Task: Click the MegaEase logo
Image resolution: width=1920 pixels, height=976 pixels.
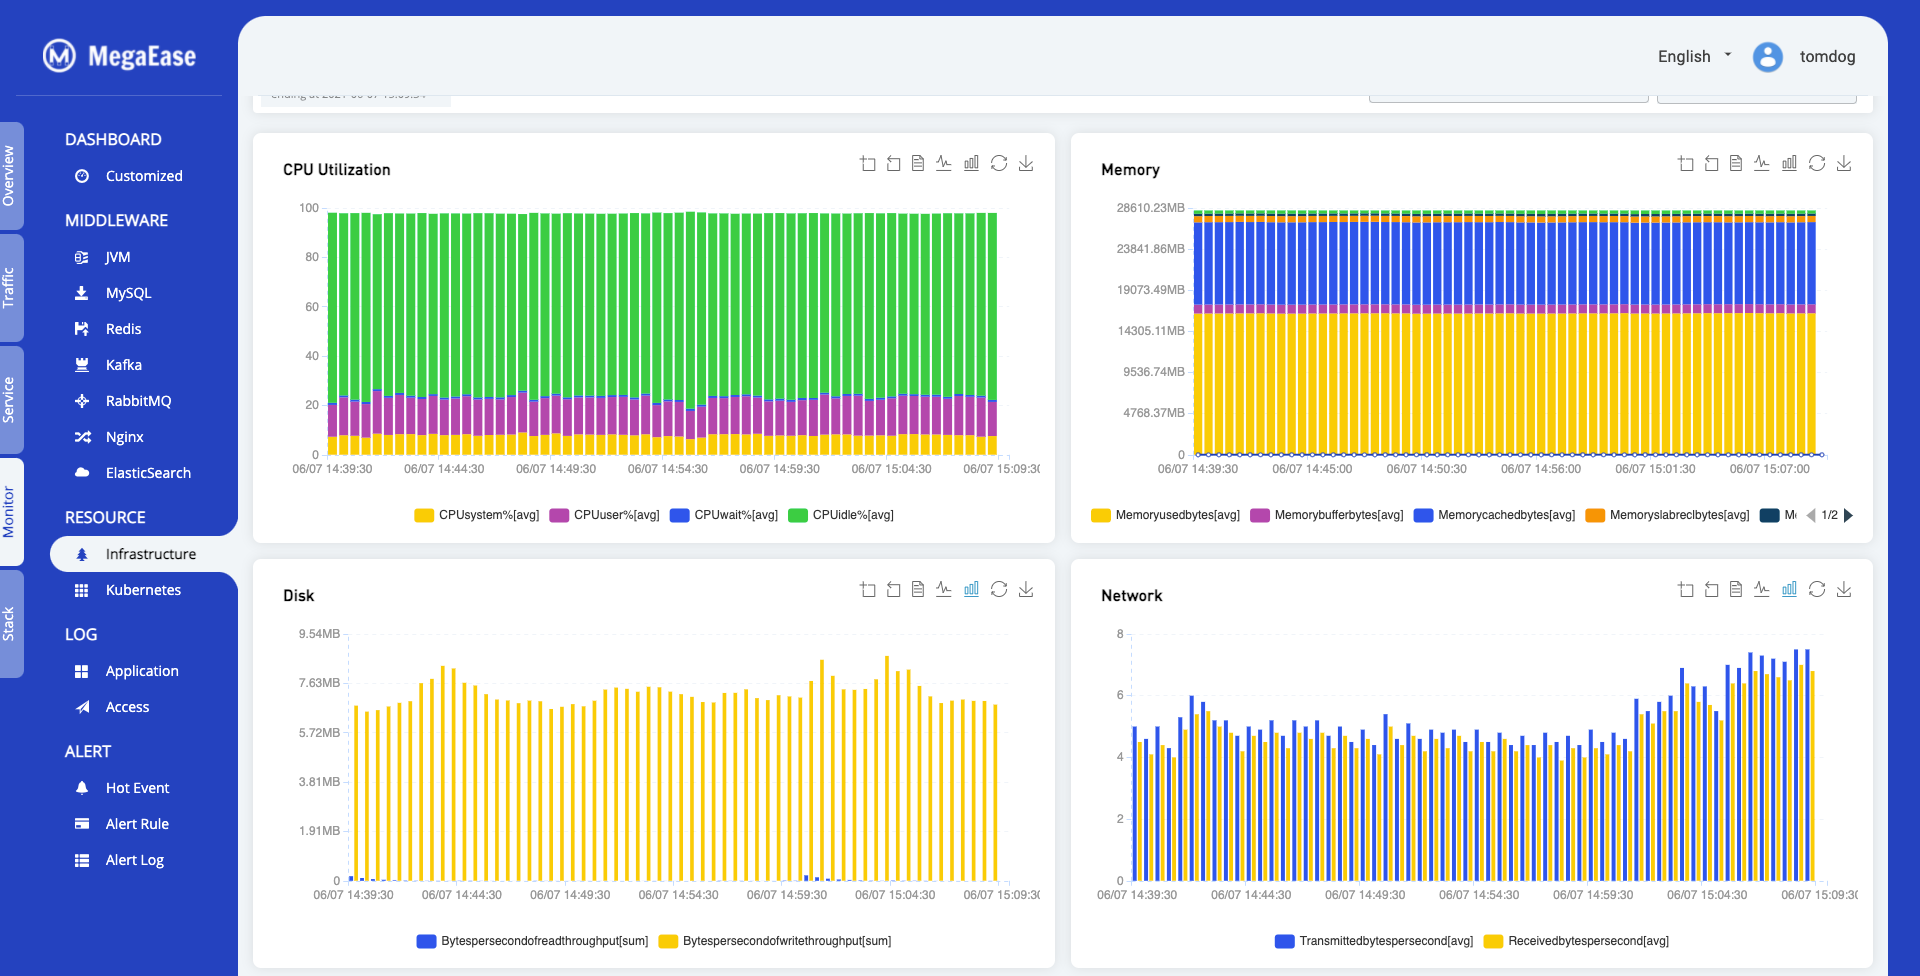Action: click(120, 56)
